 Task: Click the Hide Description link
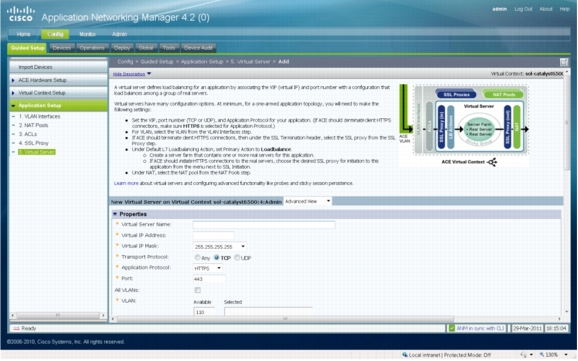[129, 74]
